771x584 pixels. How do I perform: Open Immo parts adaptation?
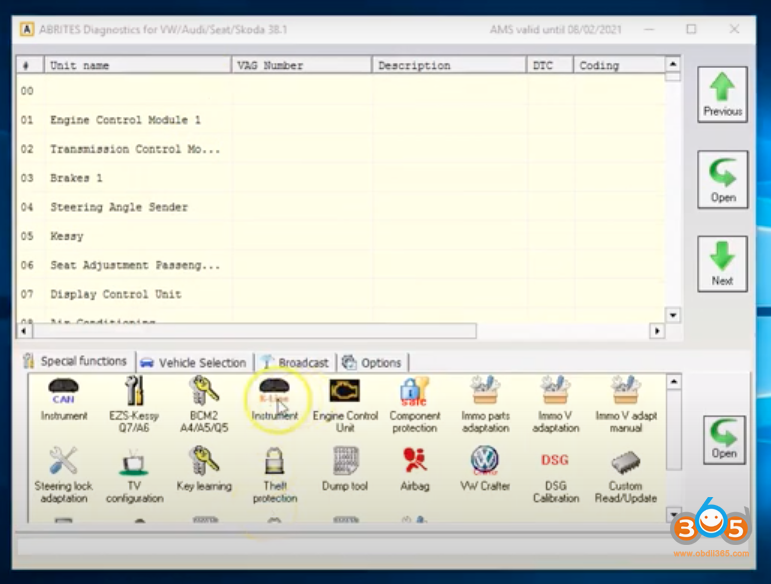tap(485, 405)
